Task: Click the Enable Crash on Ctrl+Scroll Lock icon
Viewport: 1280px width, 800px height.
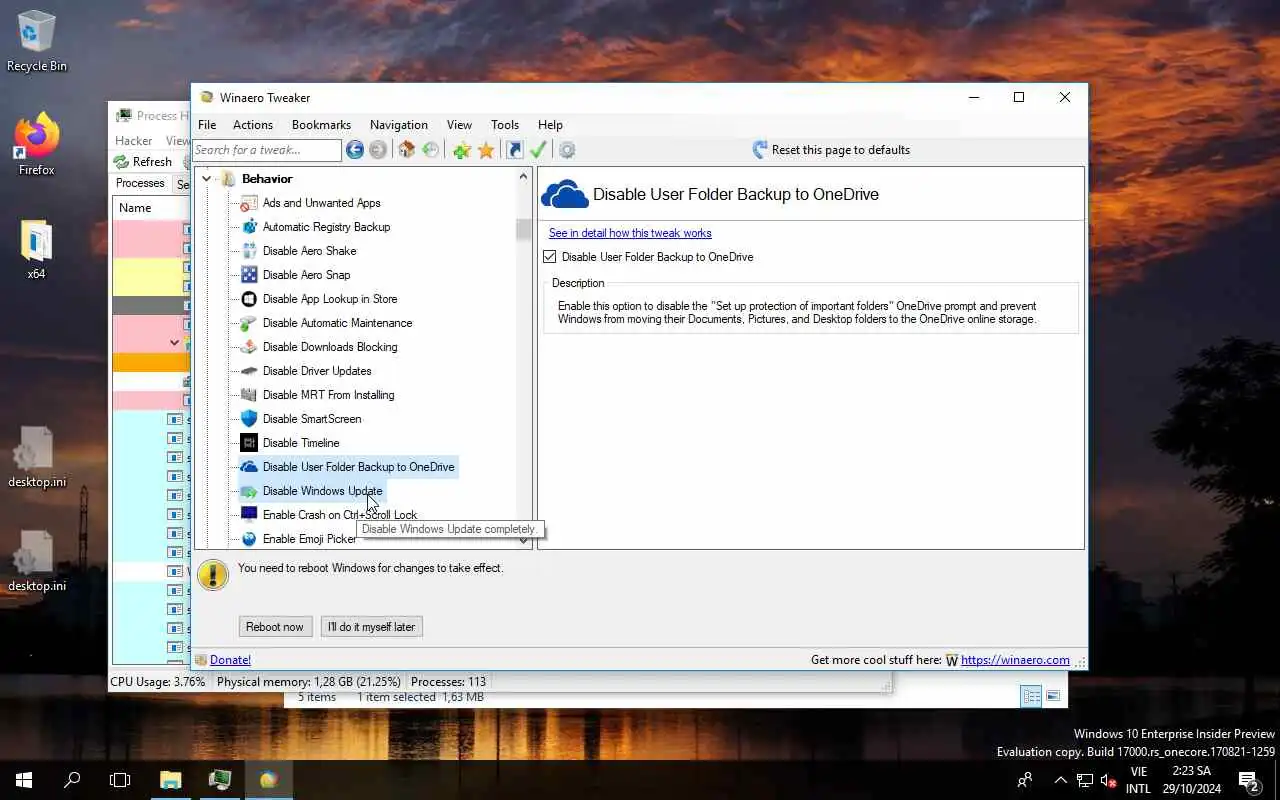Action: tap(249, 515)
